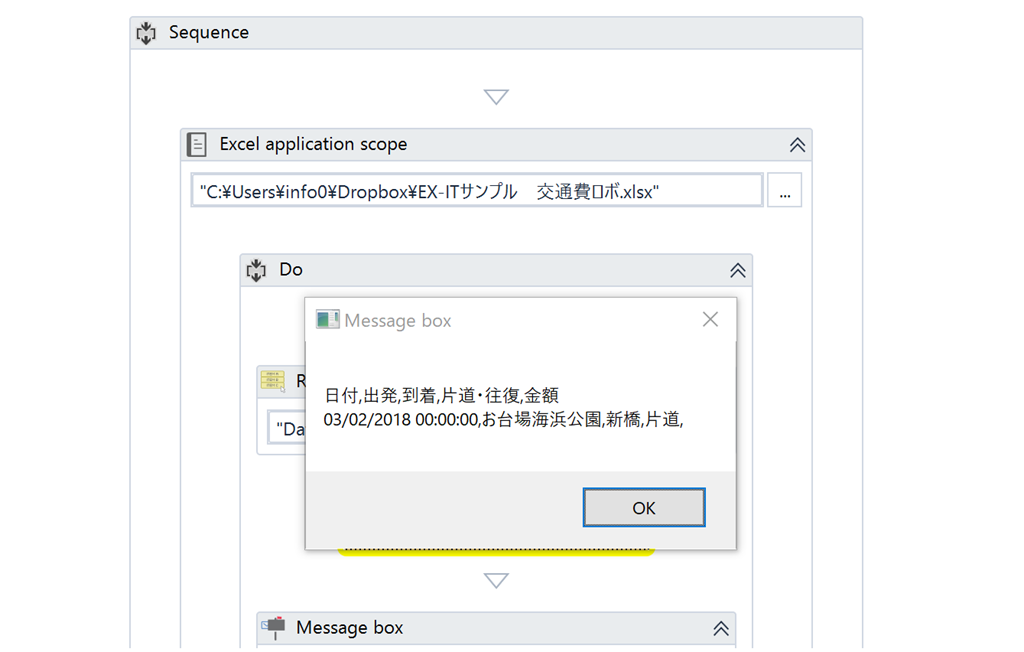Click the Read Range activity icon
The height and width of the screenshot is (652, 1024).
(x=272, y=380)
